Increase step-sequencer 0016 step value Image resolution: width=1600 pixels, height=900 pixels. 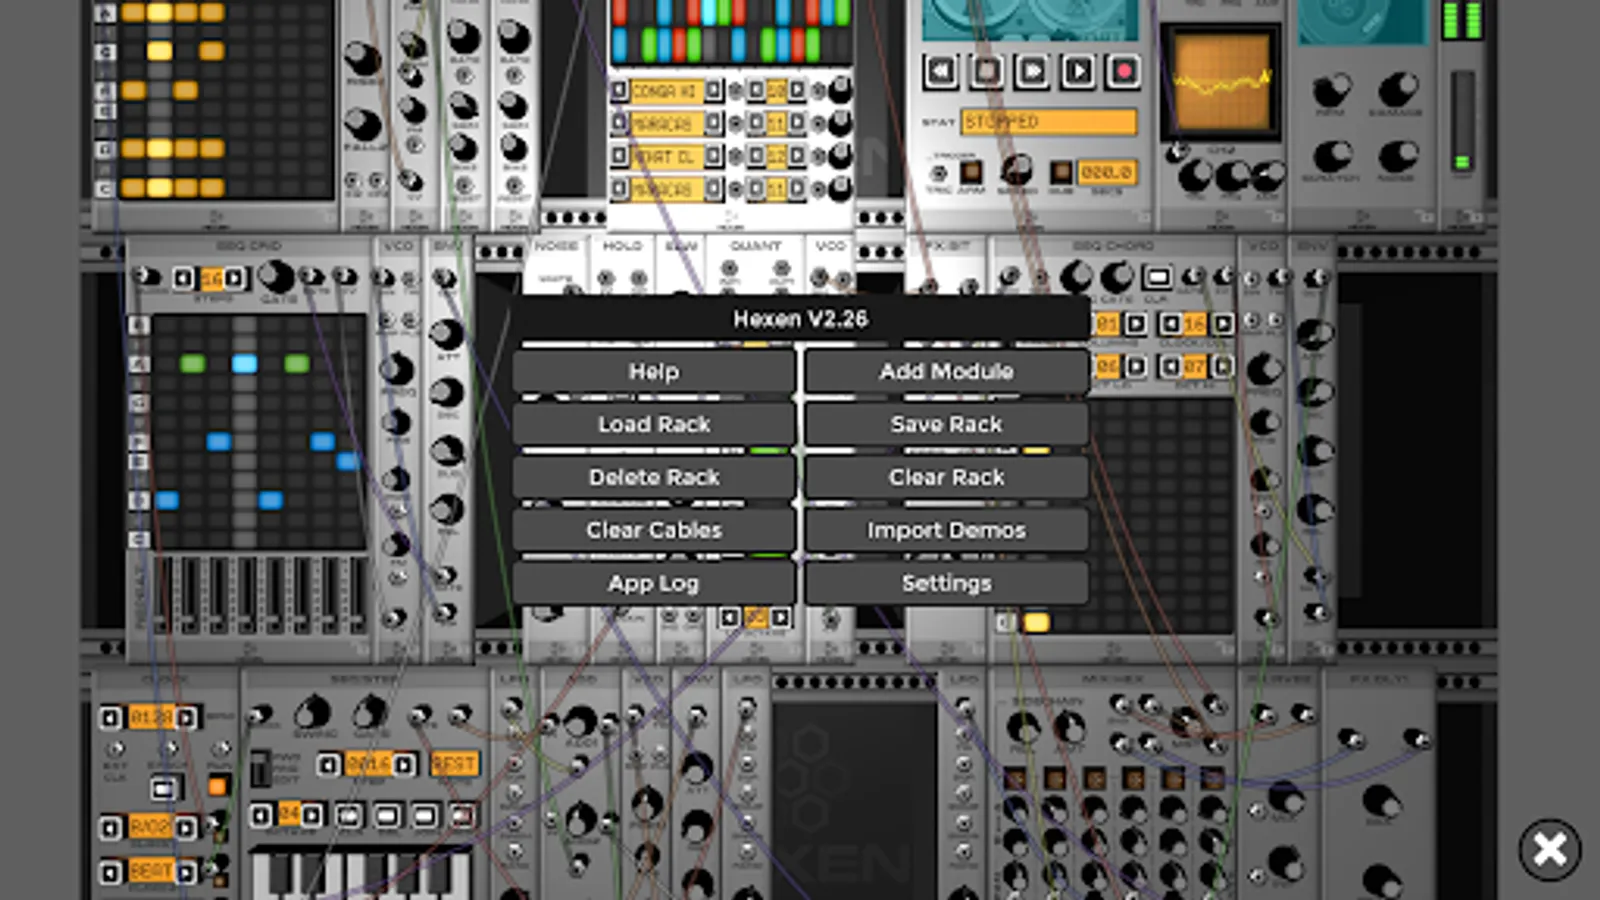[x=404, y=765]
